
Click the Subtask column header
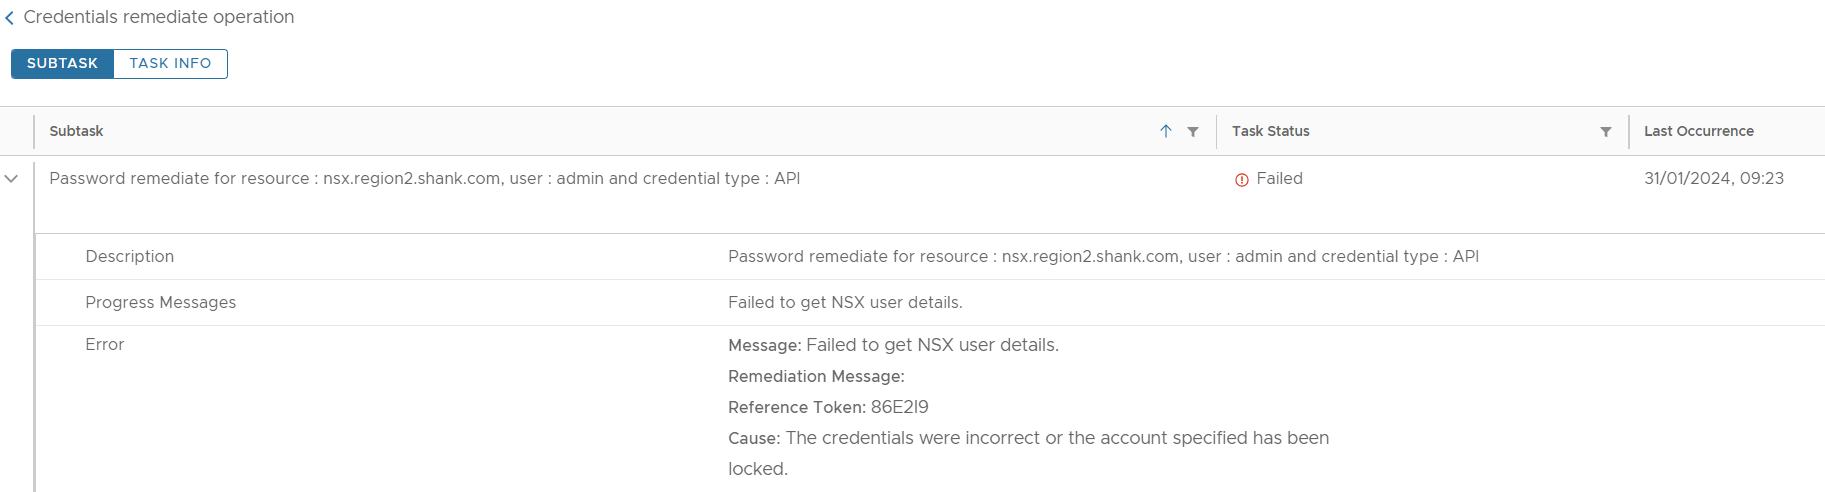point(76,131)
